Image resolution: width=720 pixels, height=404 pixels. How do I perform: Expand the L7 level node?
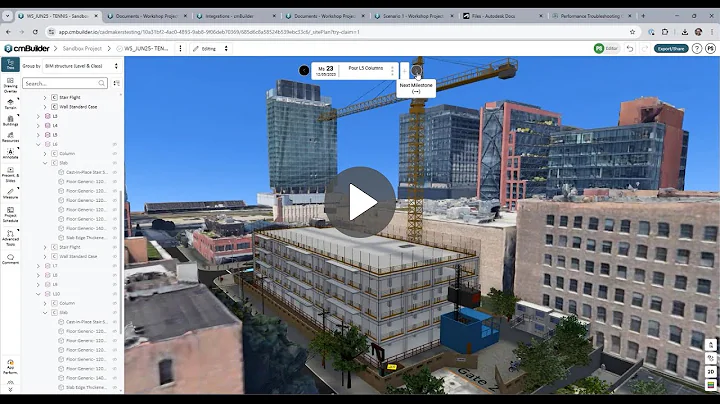coord(38,266)
